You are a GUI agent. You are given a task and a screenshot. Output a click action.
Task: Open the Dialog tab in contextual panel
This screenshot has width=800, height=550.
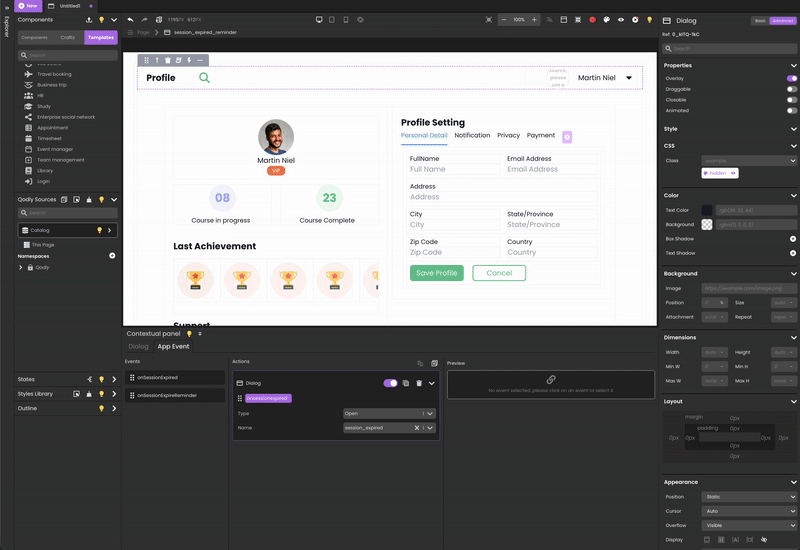click(138, 347)
